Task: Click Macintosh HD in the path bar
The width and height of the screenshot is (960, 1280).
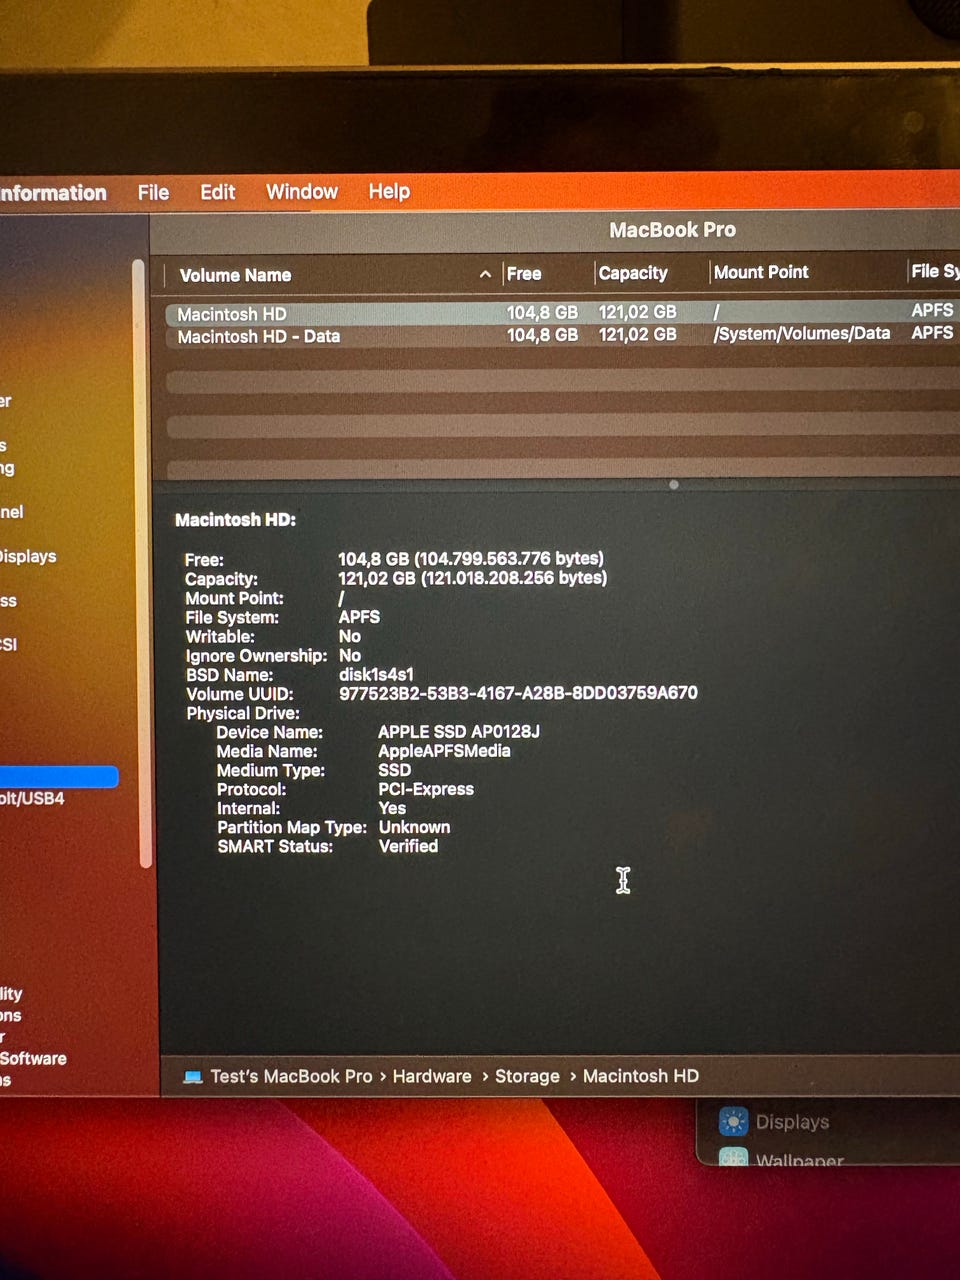Action: [641, 1076]
